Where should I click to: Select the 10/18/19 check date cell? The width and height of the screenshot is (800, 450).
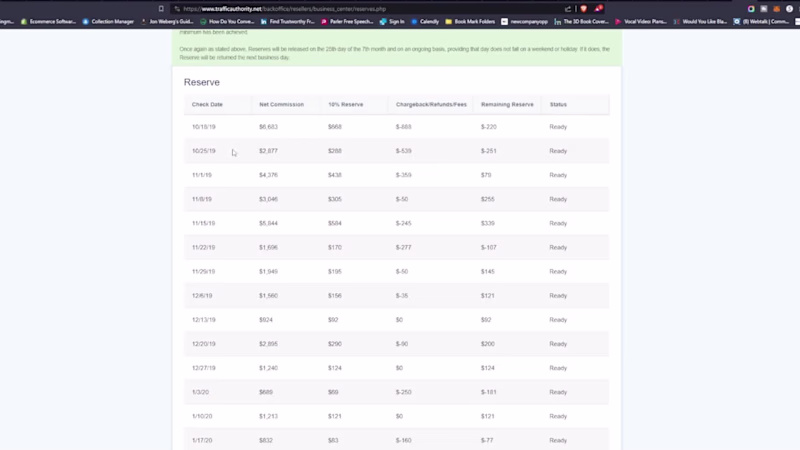(204, 127)
